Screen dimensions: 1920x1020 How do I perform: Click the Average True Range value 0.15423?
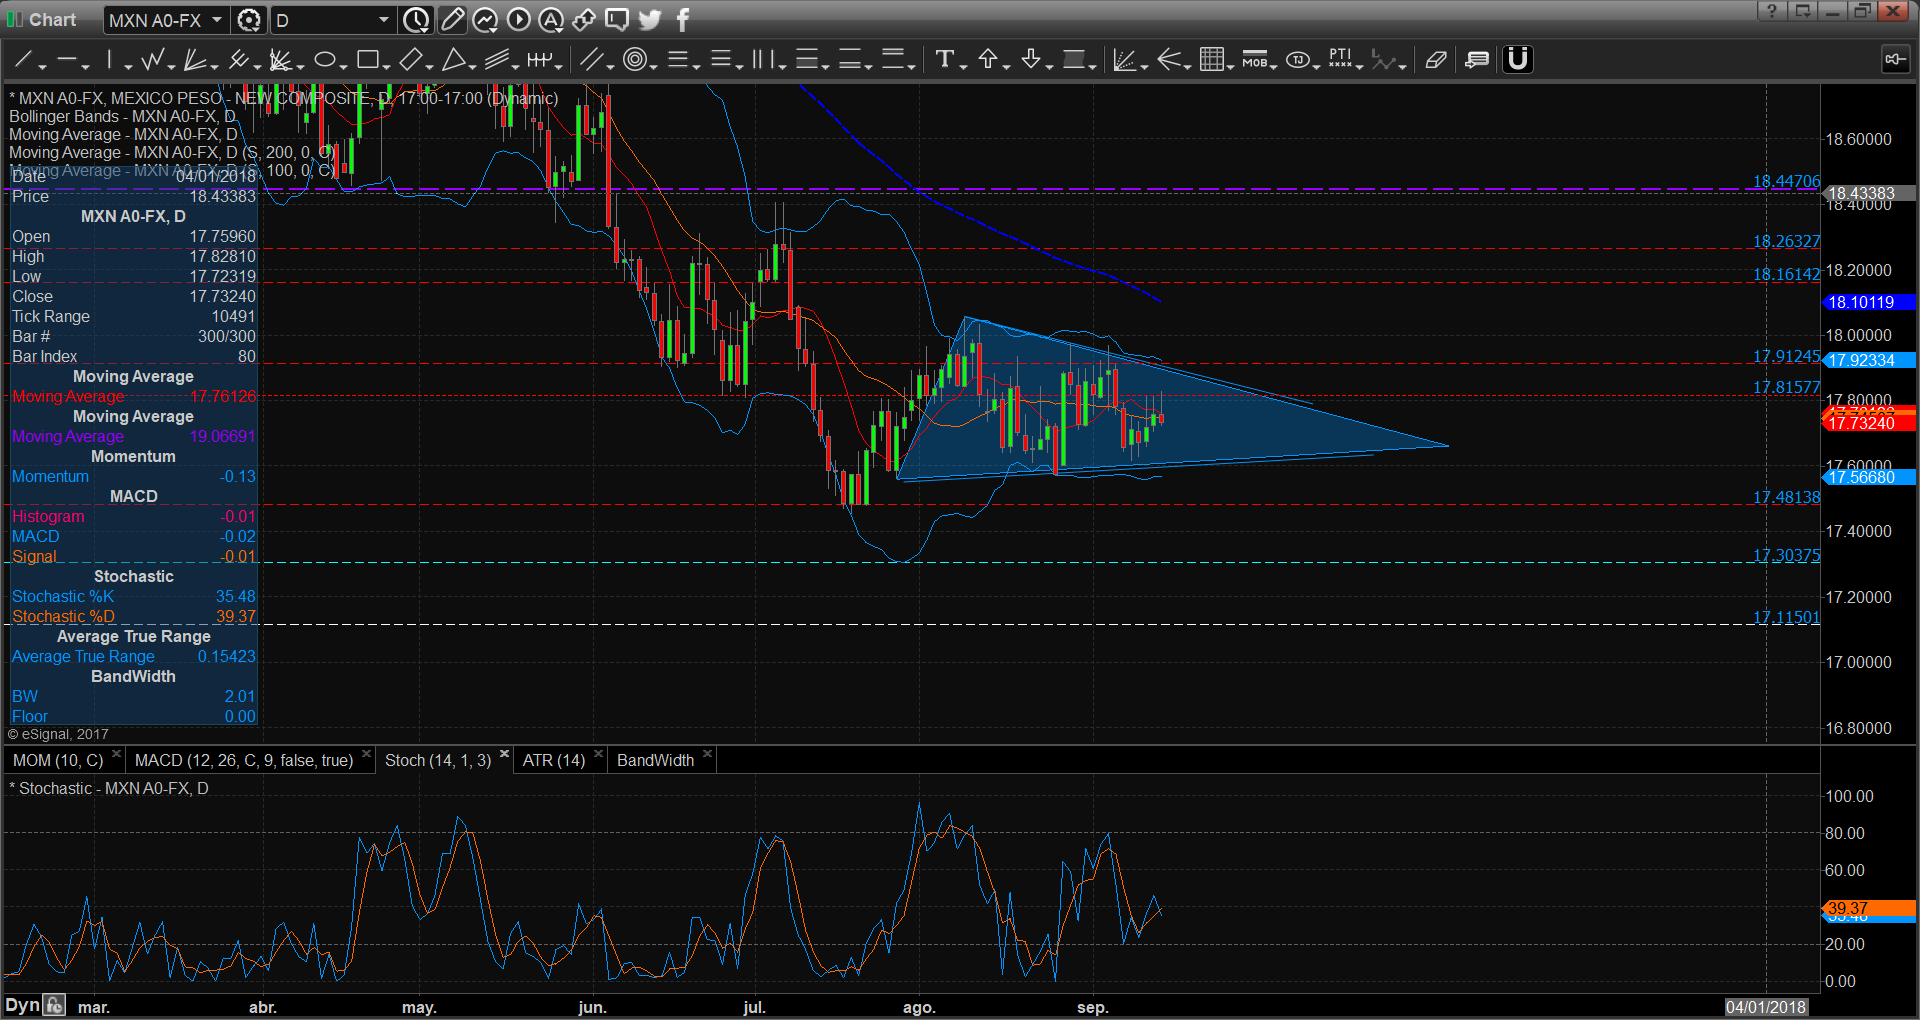[226, 656]
